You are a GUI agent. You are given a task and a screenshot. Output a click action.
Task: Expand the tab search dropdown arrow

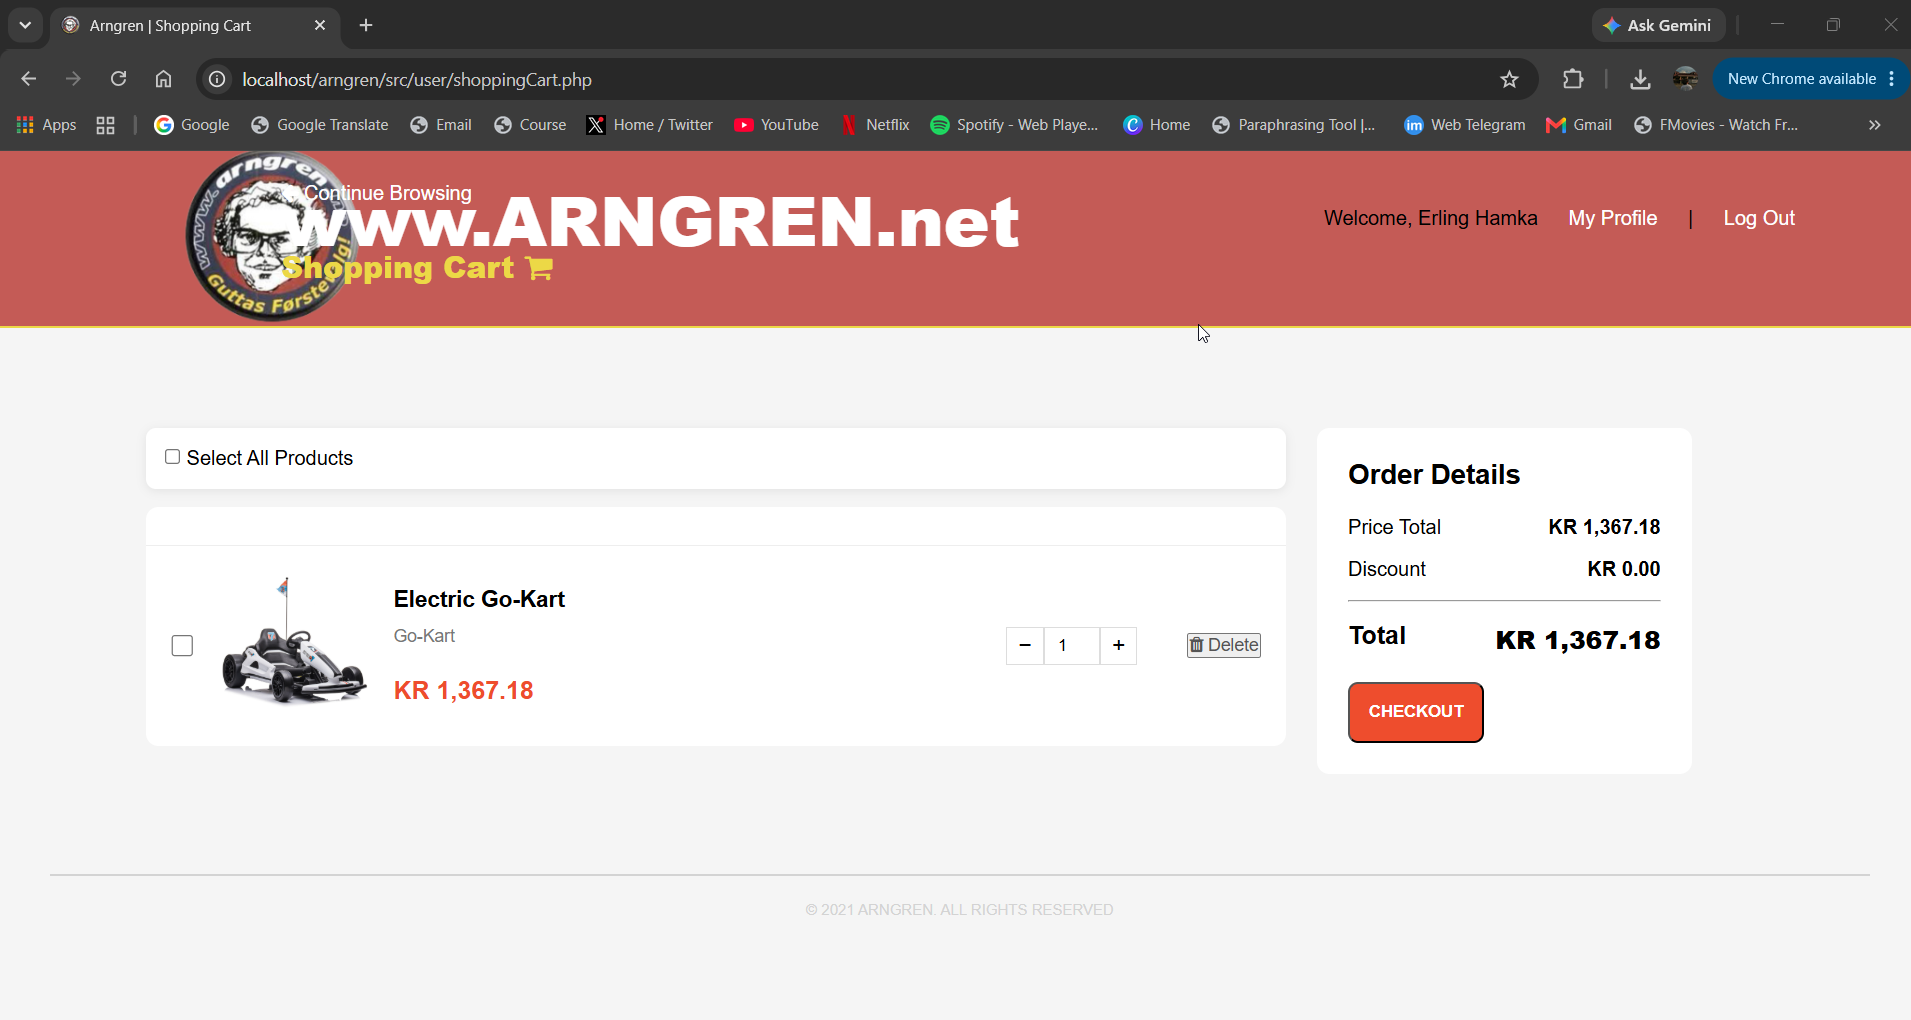(x=25, y=25)
